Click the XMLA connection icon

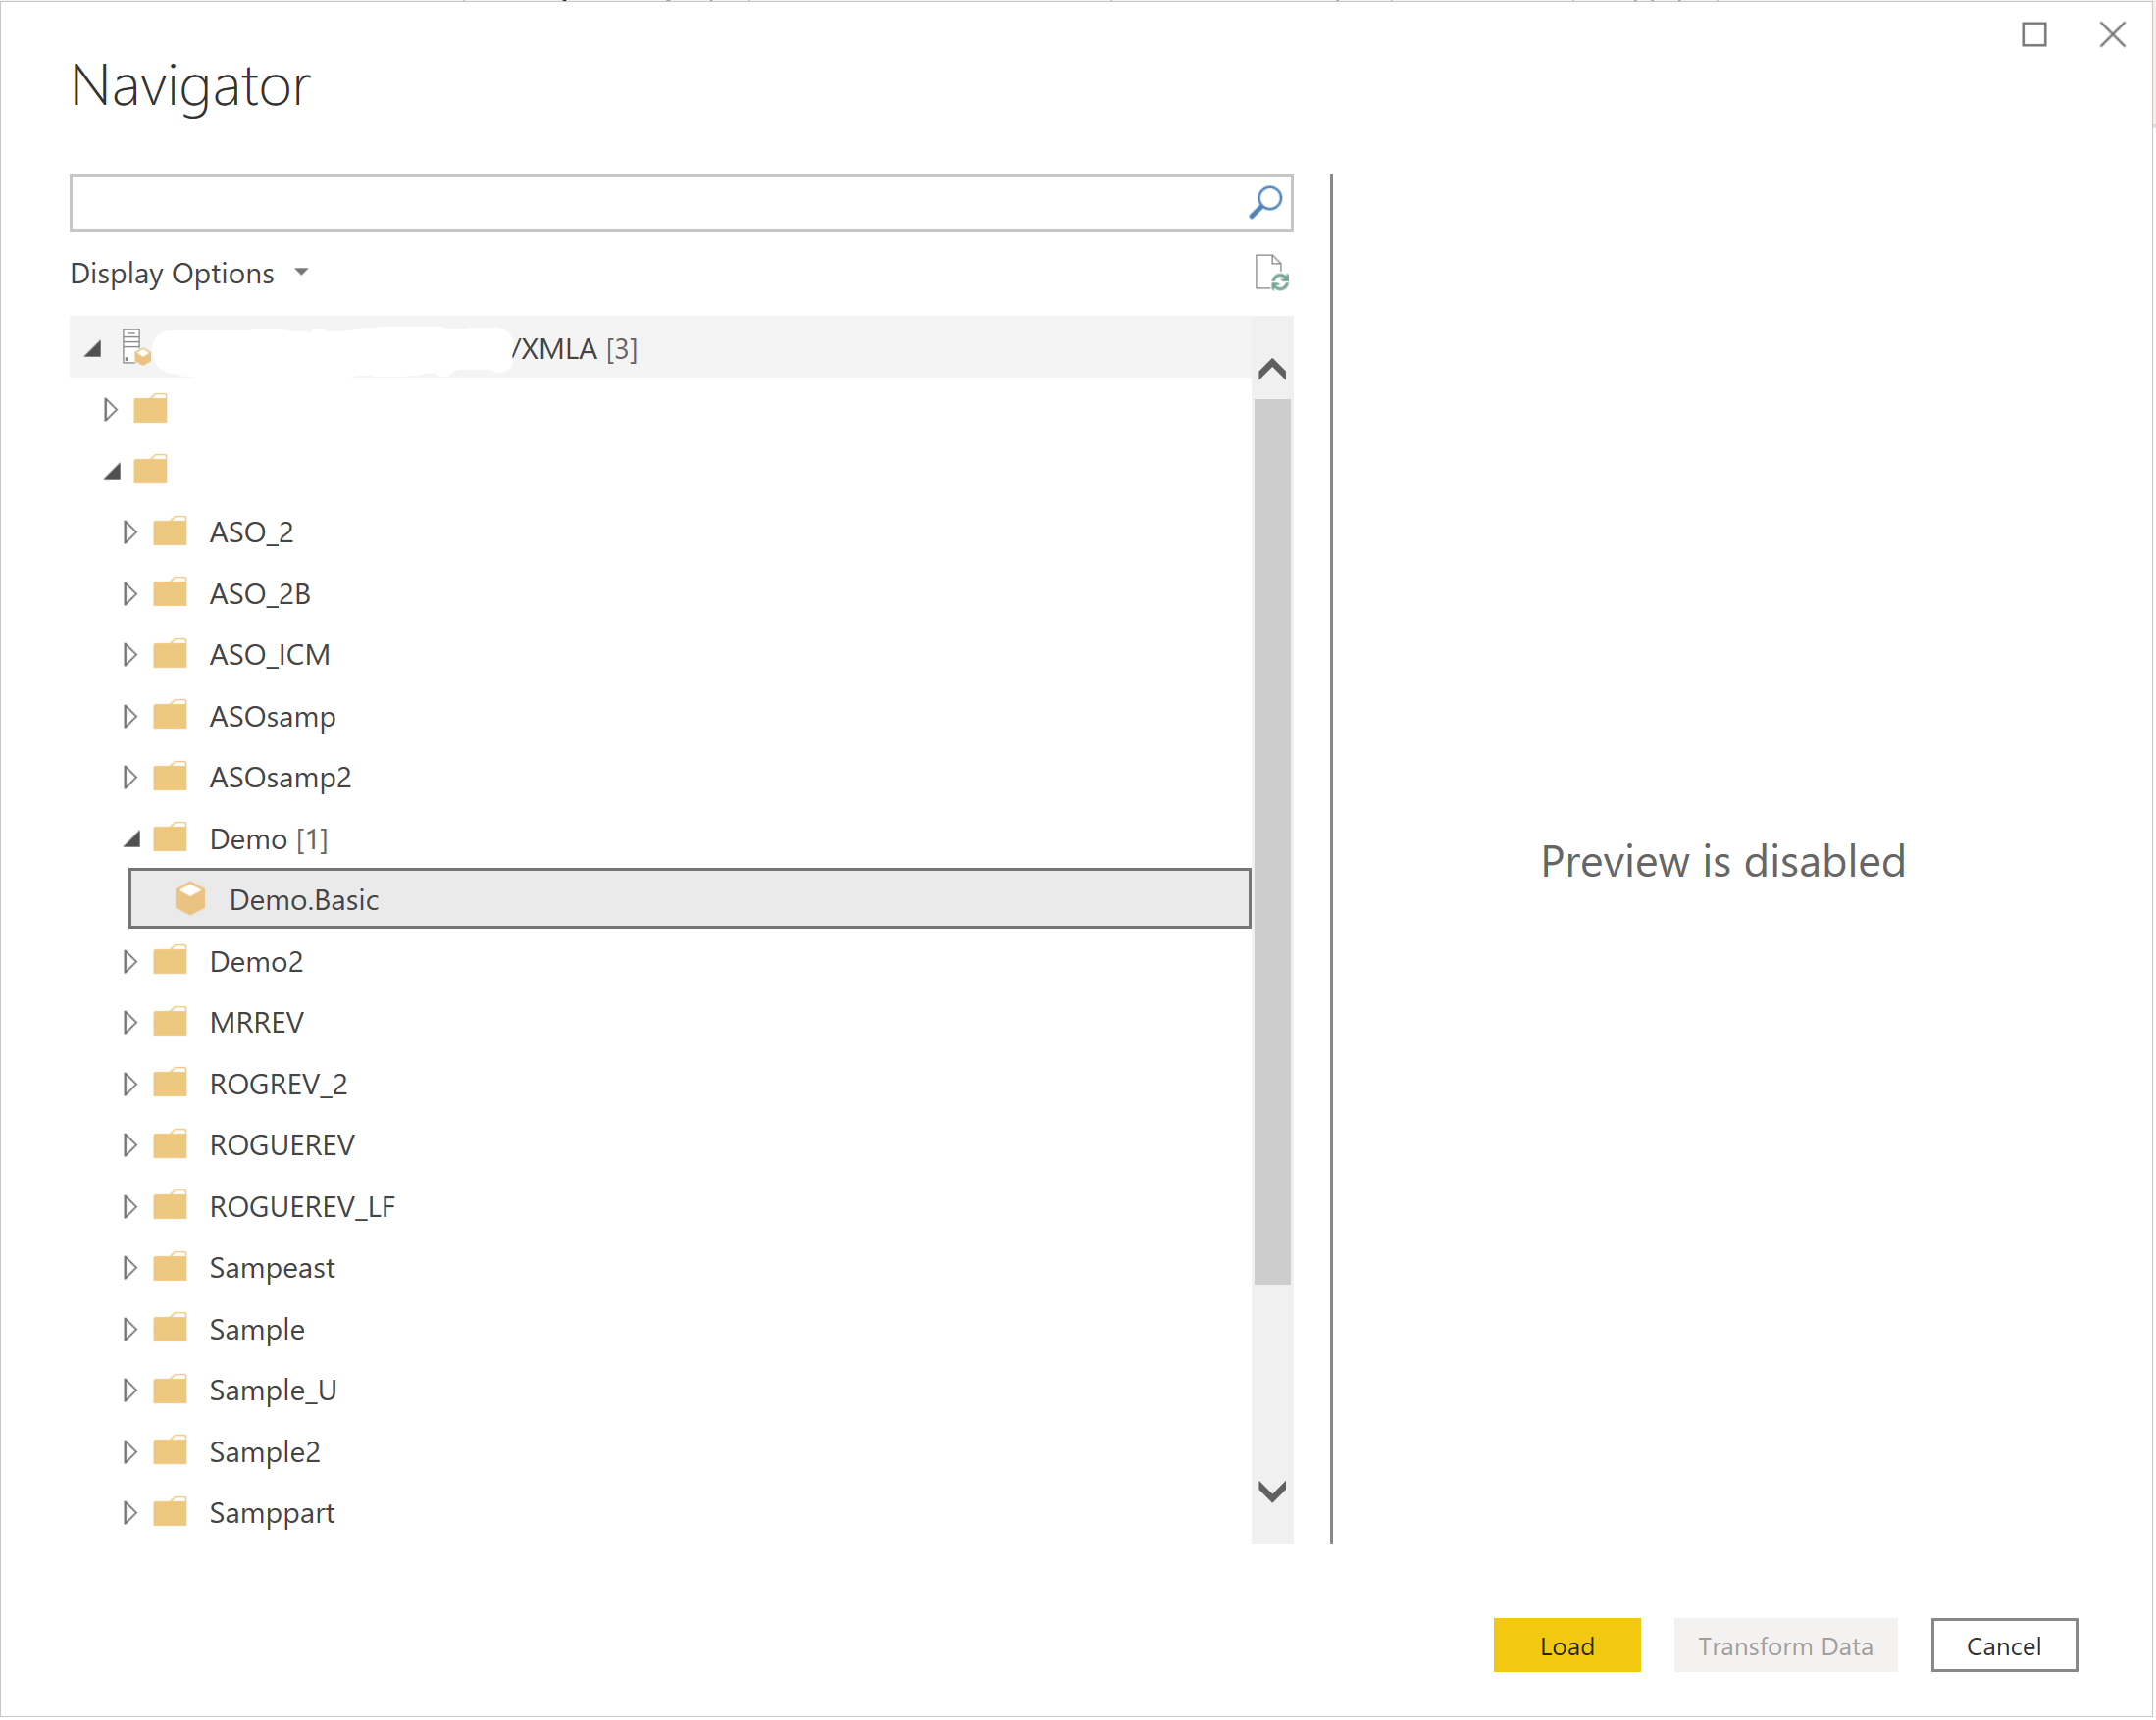pyautogui.click(x=138, y=347)
